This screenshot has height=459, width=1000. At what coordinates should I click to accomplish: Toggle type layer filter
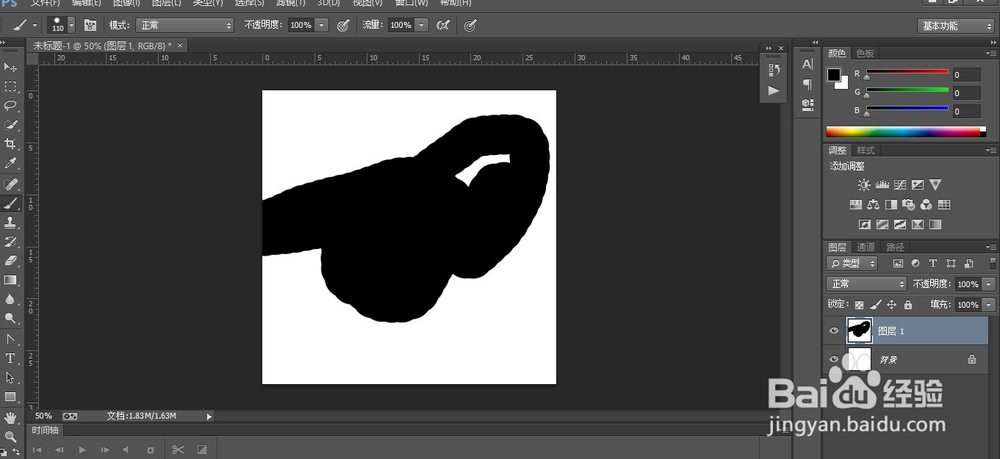pos(933,263)
